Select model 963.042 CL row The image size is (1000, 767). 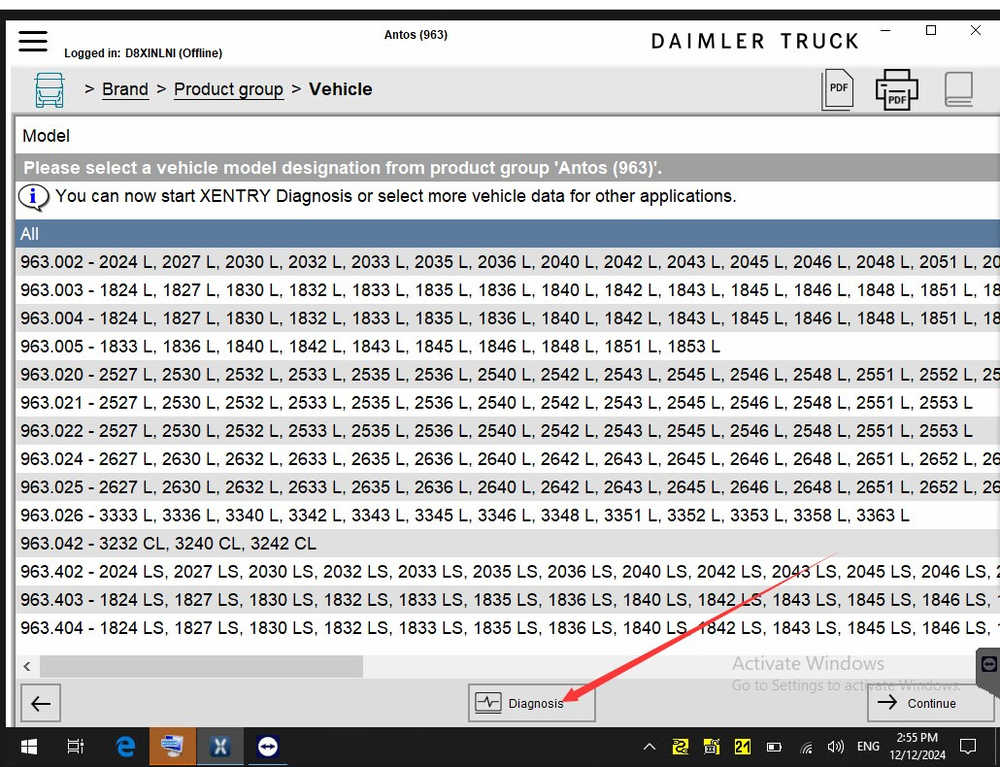tap(508, 543)
